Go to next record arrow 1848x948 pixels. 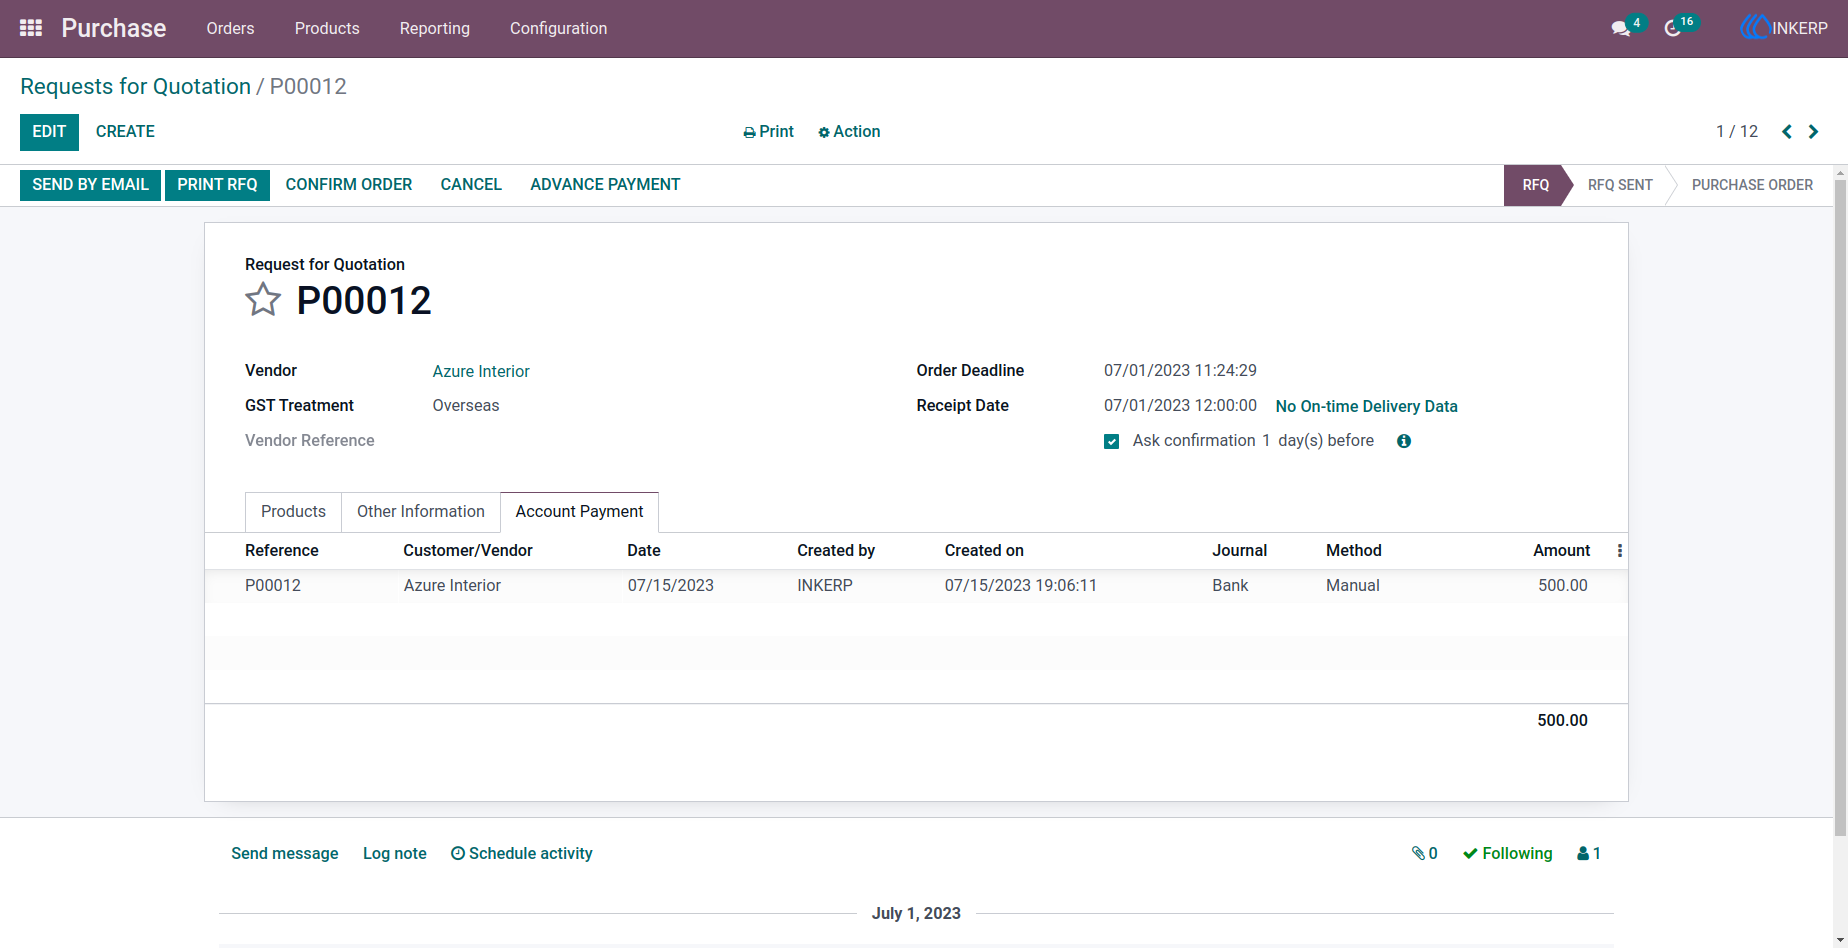(1813, 132)
